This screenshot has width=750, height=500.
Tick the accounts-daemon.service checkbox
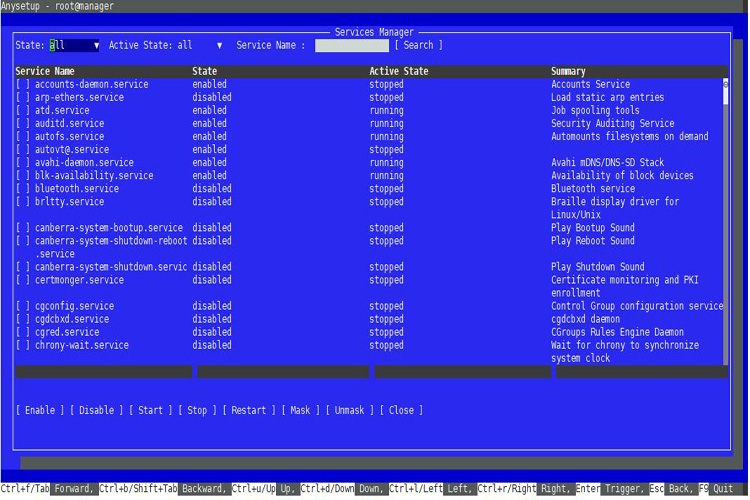coord(22,84)
